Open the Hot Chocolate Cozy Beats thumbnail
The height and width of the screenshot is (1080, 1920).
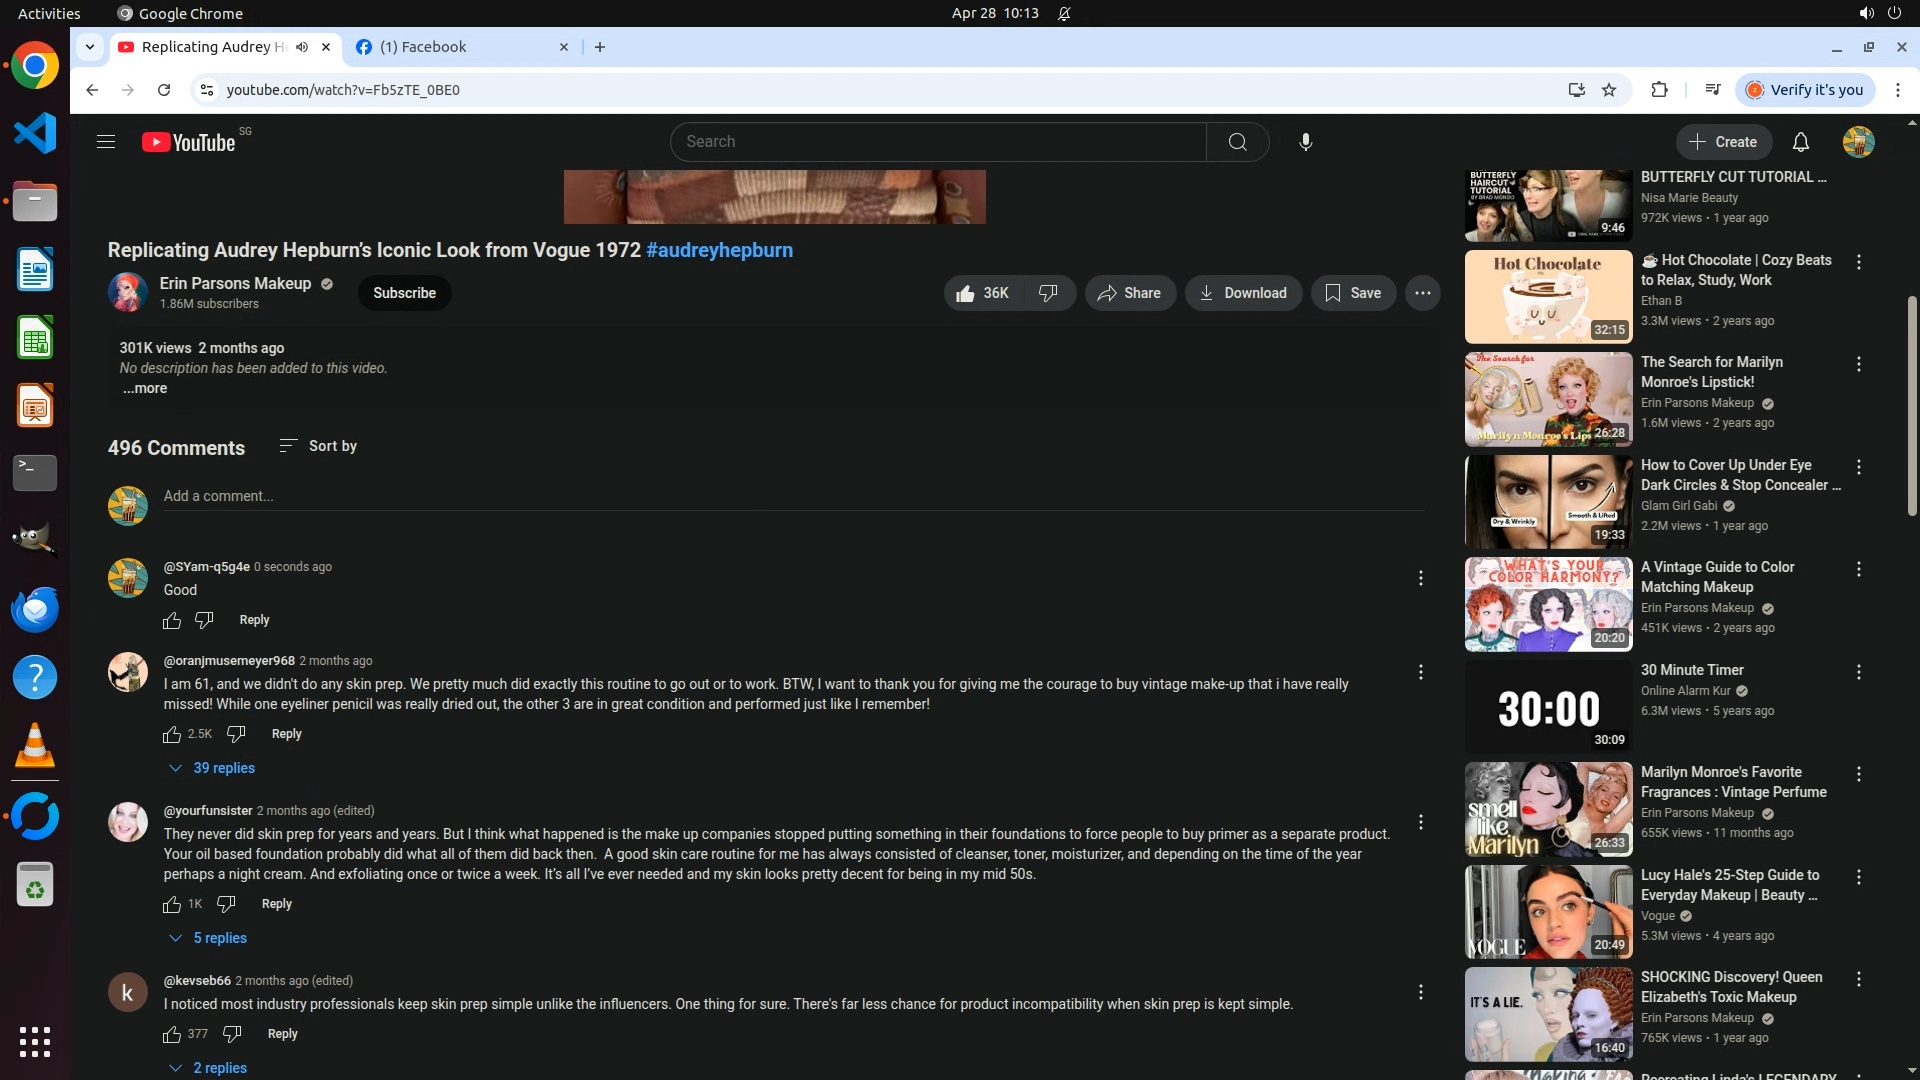1548,296
